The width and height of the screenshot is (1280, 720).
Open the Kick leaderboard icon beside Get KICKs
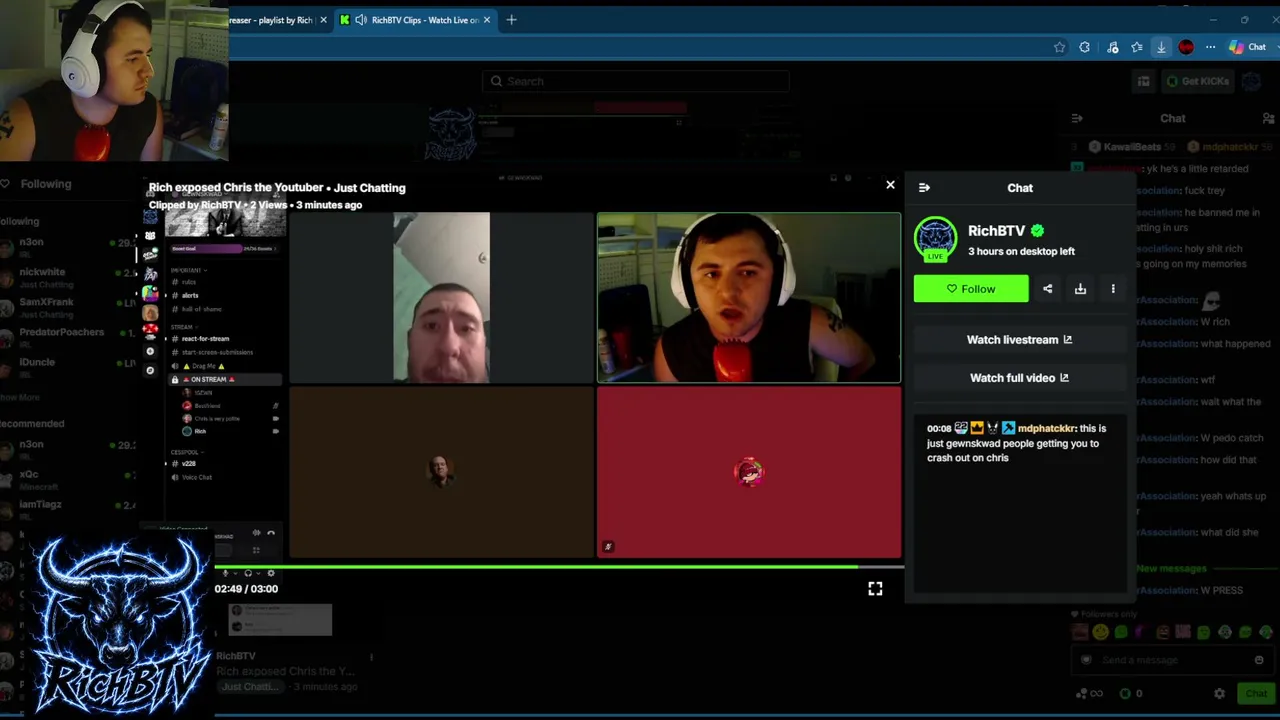point(1144,81)
